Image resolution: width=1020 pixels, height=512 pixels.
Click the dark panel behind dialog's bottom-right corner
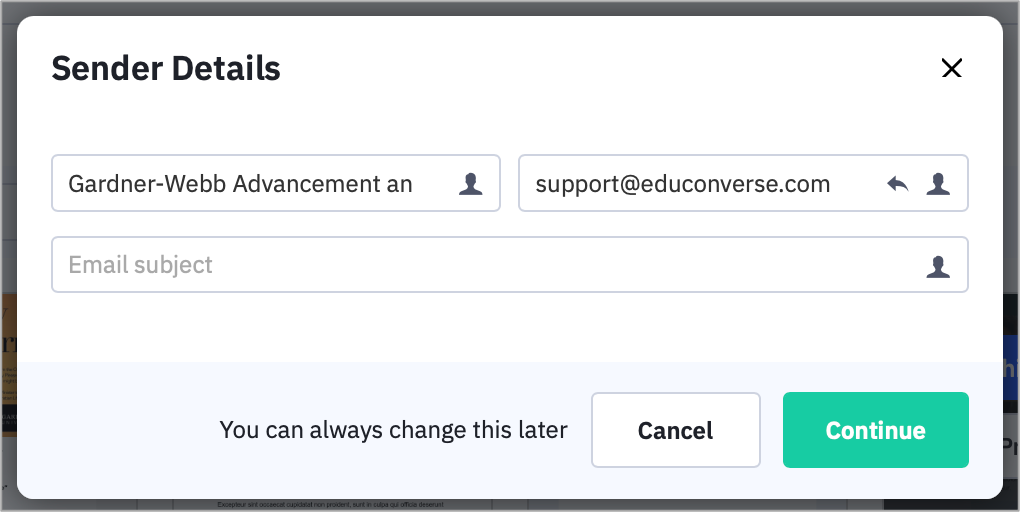click(x=952, y=504)
